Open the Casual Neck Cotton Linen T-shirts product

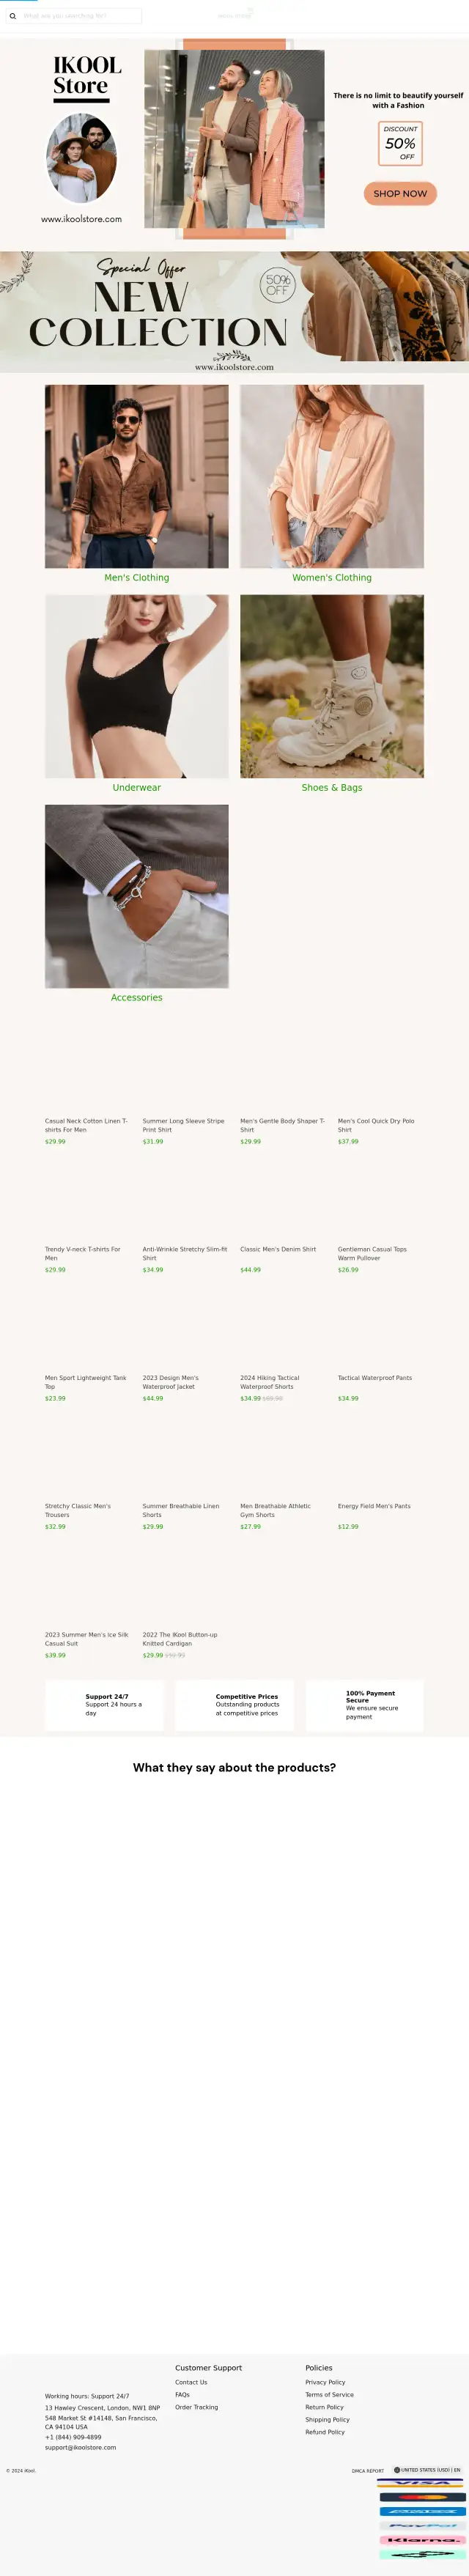click(x=86, y=1125)
